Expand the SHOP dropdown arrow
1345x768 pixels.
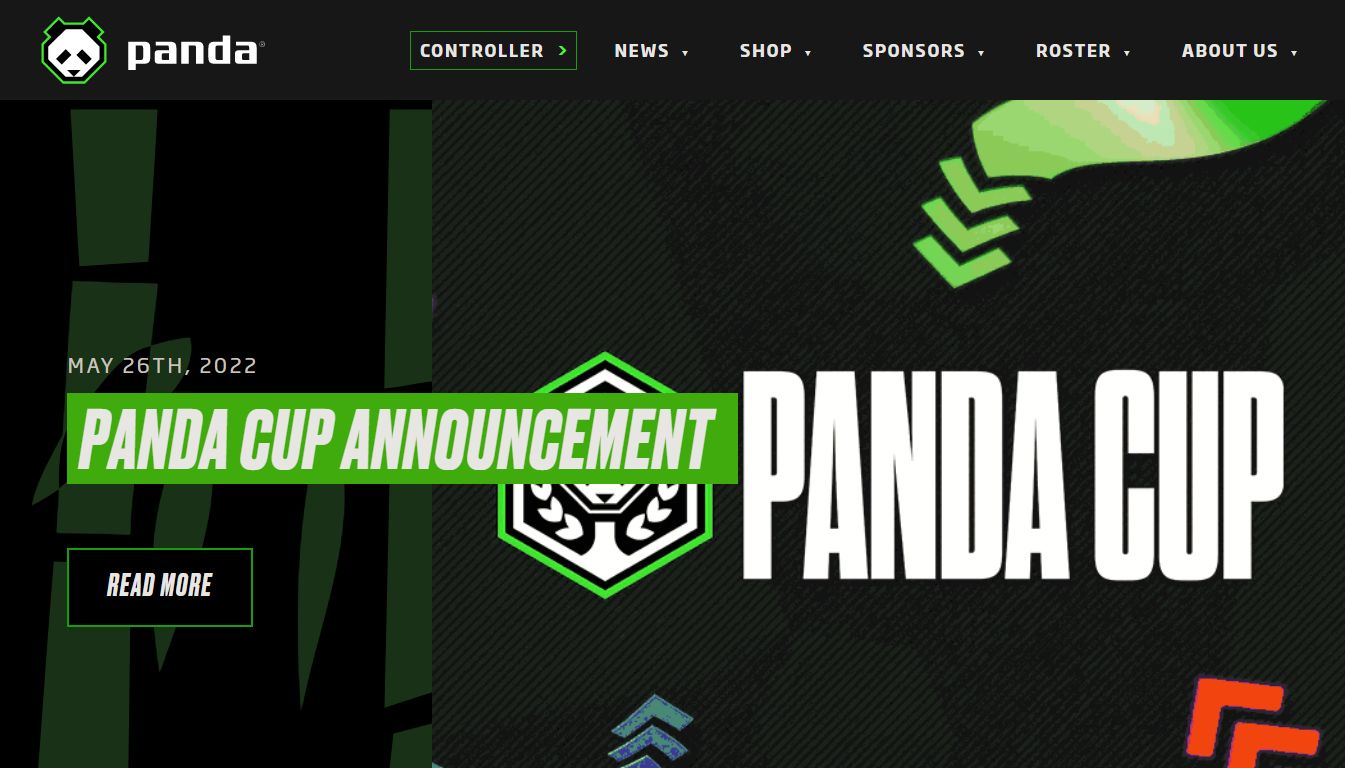(808, 53)
